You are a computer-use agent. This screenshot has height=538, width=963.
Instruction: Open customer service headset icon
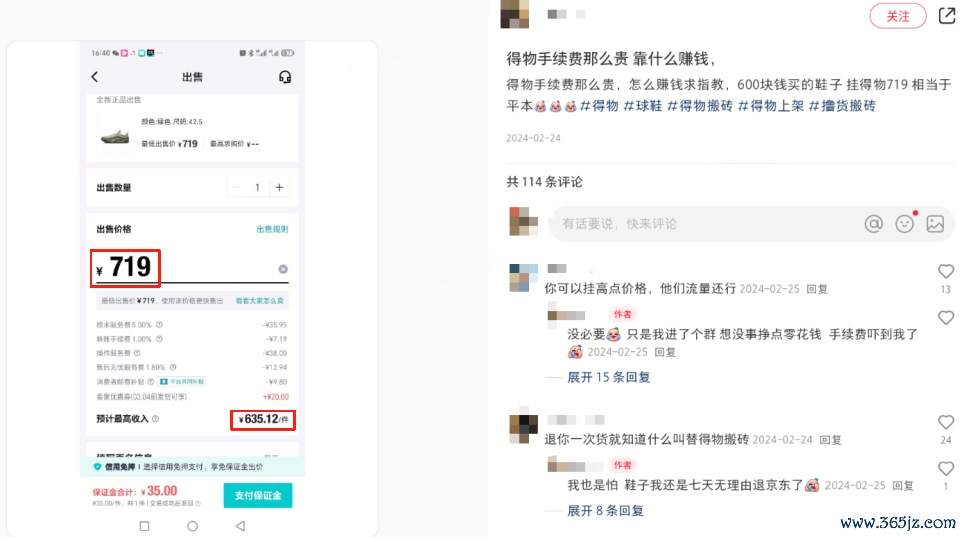pyautogui.click(x=284, y=77)
